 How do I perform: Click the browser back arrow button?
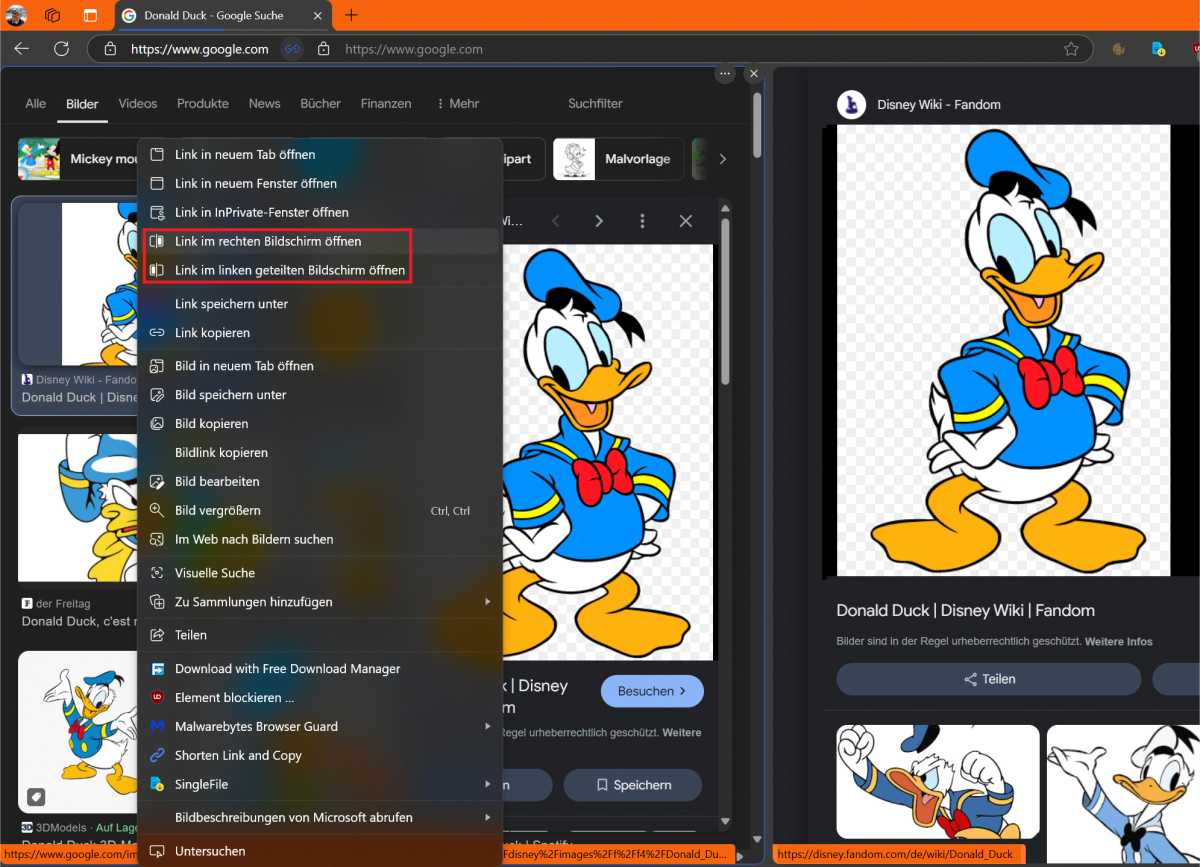tap(21, 49)
